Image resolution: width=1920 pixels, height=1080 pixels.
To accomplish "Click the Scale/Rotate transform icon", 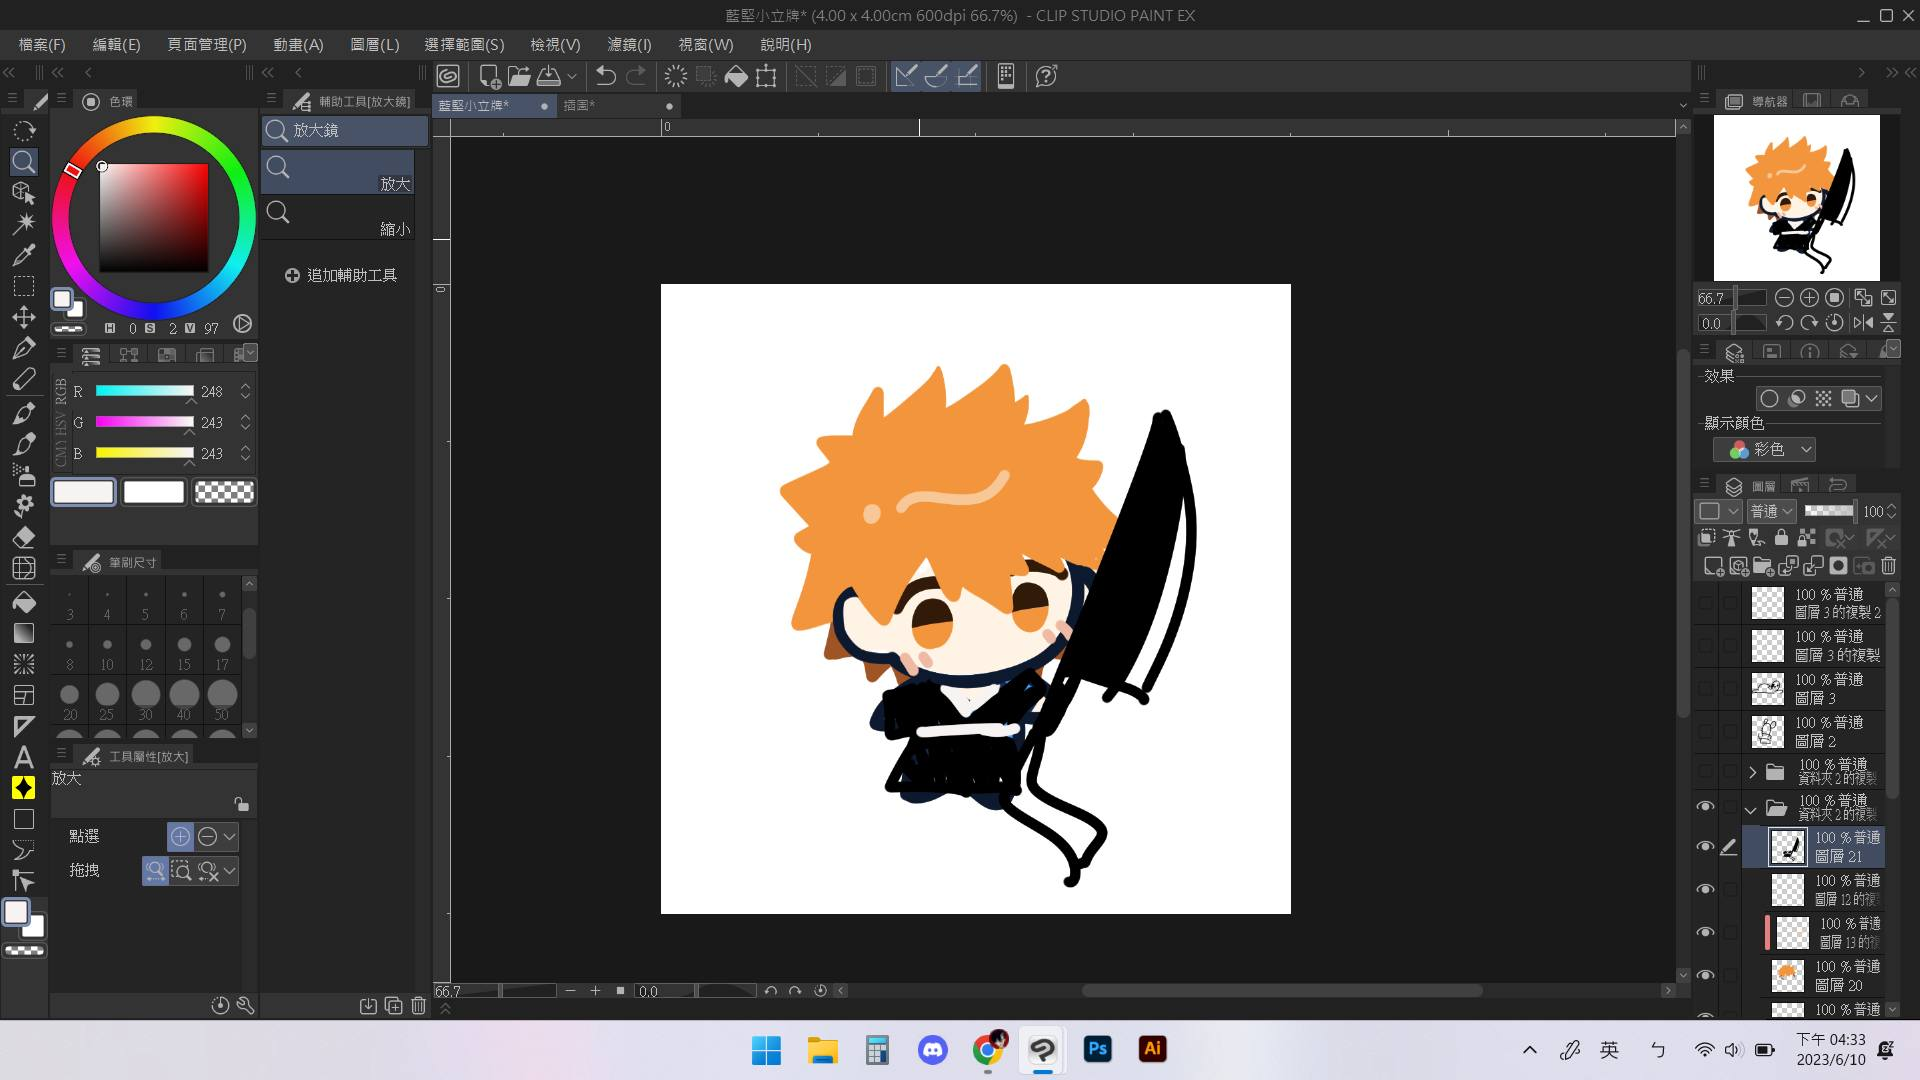I will pos(766,76).
